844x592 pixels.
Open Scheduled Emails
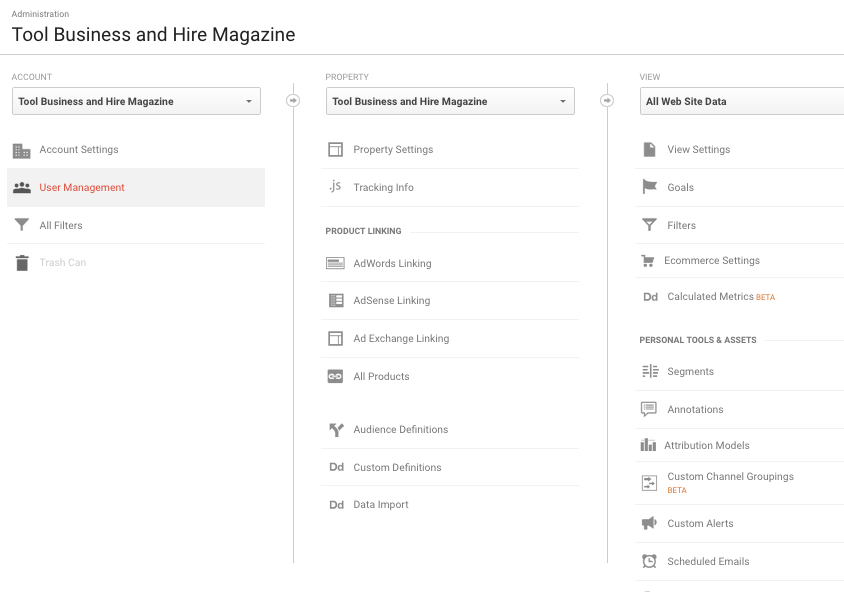click(708, 561)
